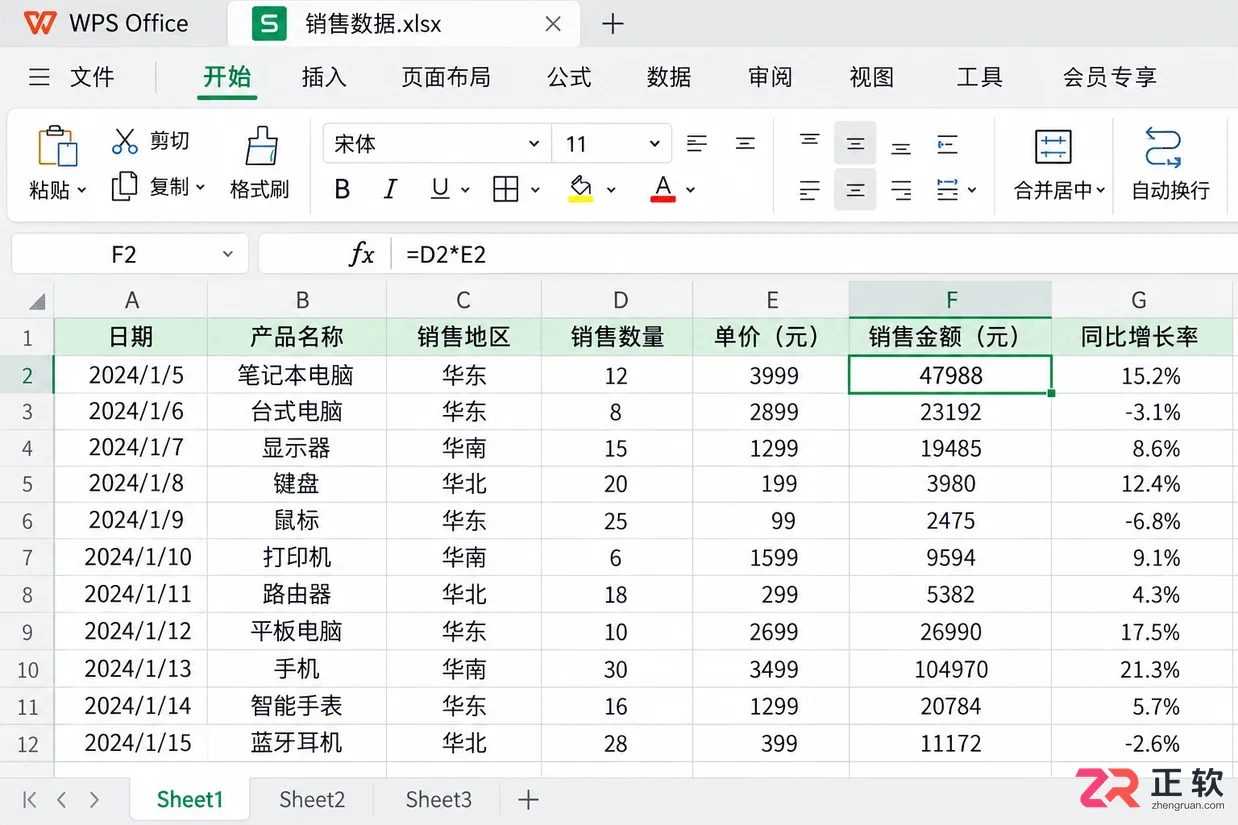
Task: Toggle Italic formatting
Action: [390, 189]
